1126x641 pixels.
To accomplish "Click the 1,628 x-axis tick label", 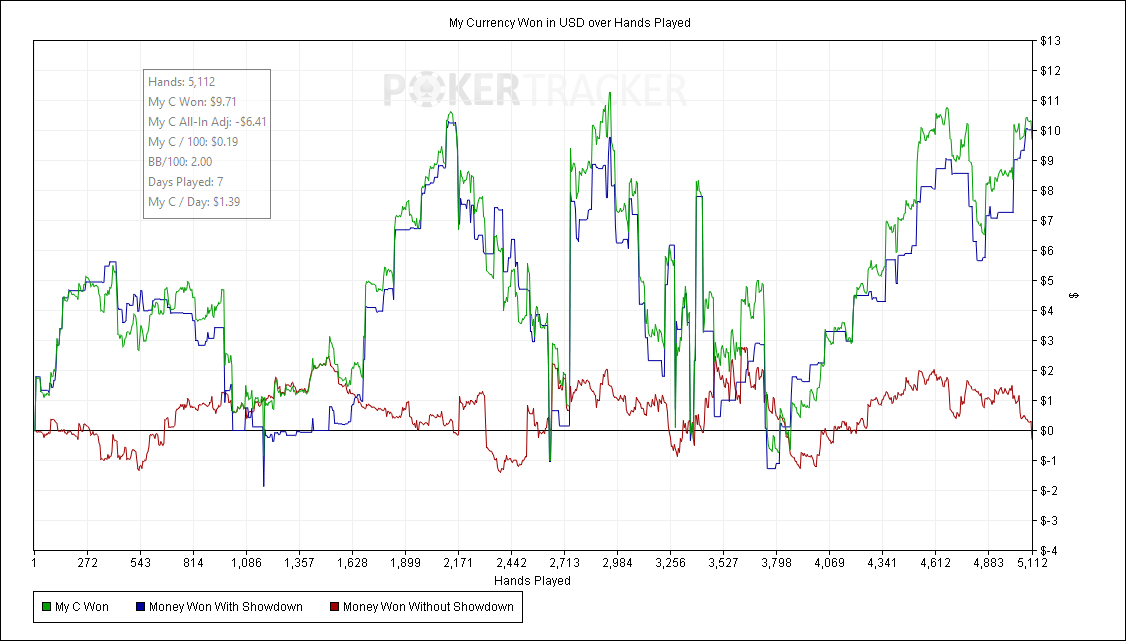I will click(x=353, y=563).
